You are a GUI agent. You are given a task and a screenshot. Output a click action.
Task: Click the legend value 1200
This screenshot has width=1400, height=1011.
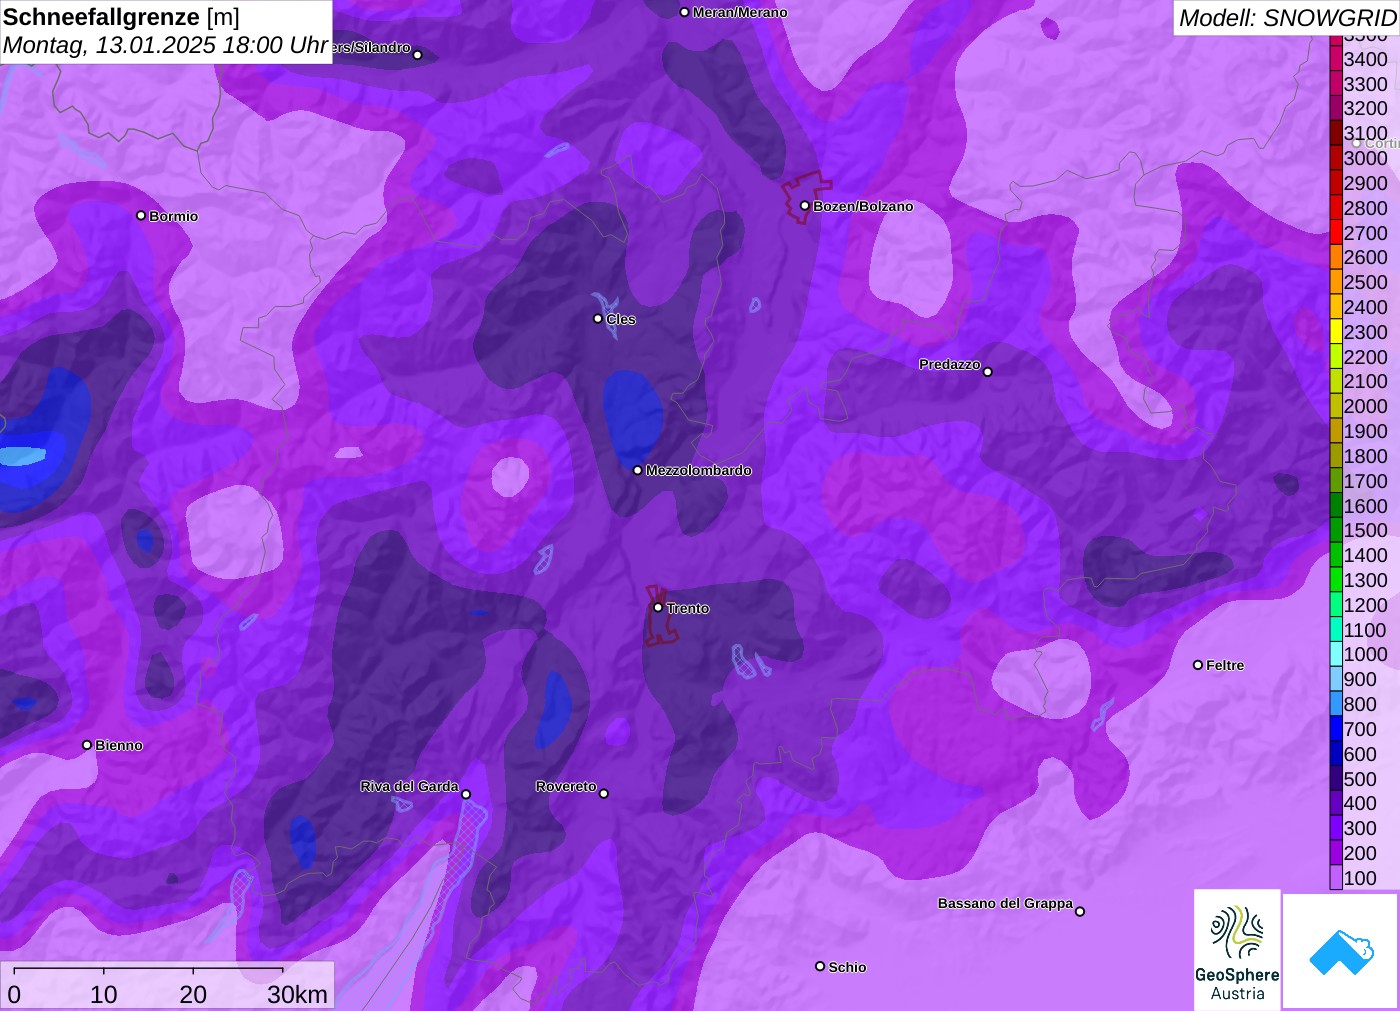(1365, 605)
